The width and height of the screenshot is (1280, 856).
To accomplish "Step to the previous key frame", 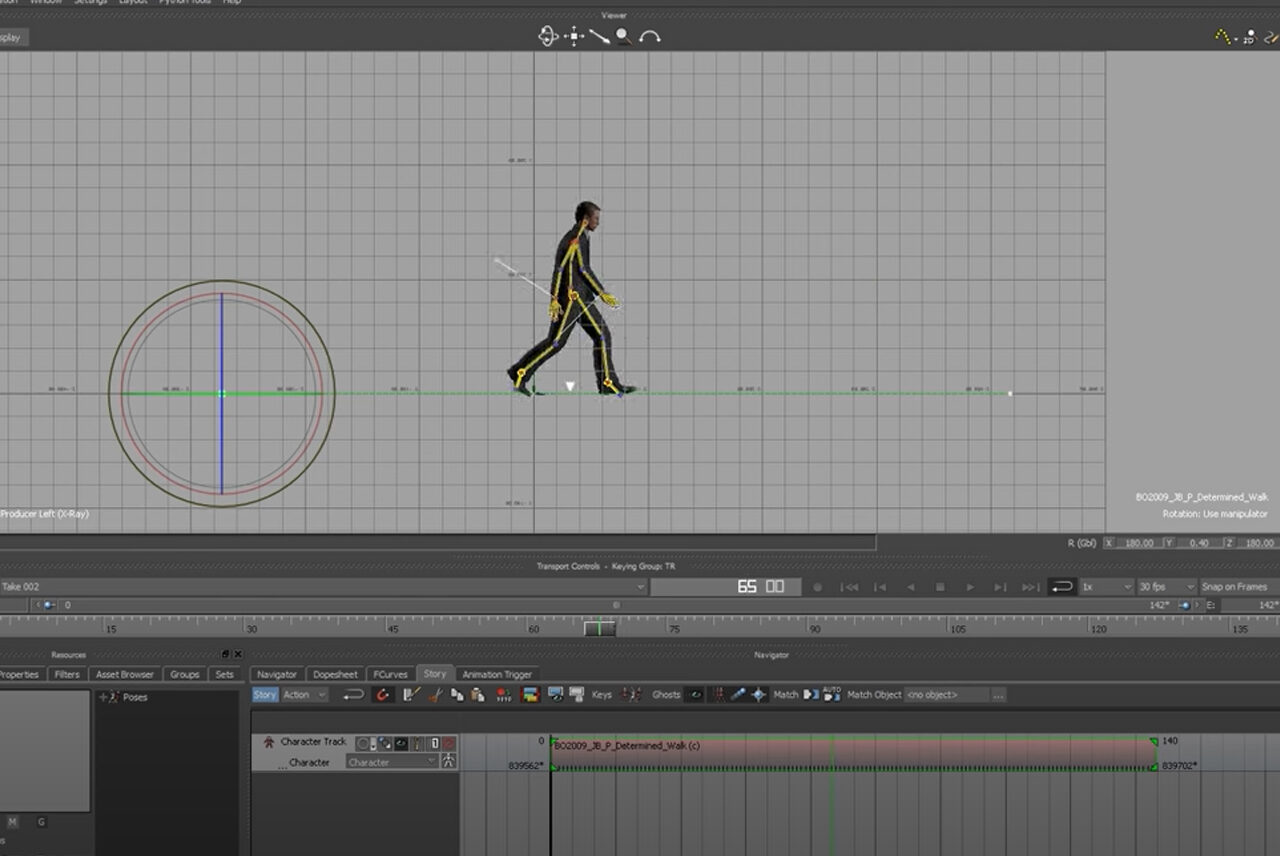I will [x=880, y=587].
